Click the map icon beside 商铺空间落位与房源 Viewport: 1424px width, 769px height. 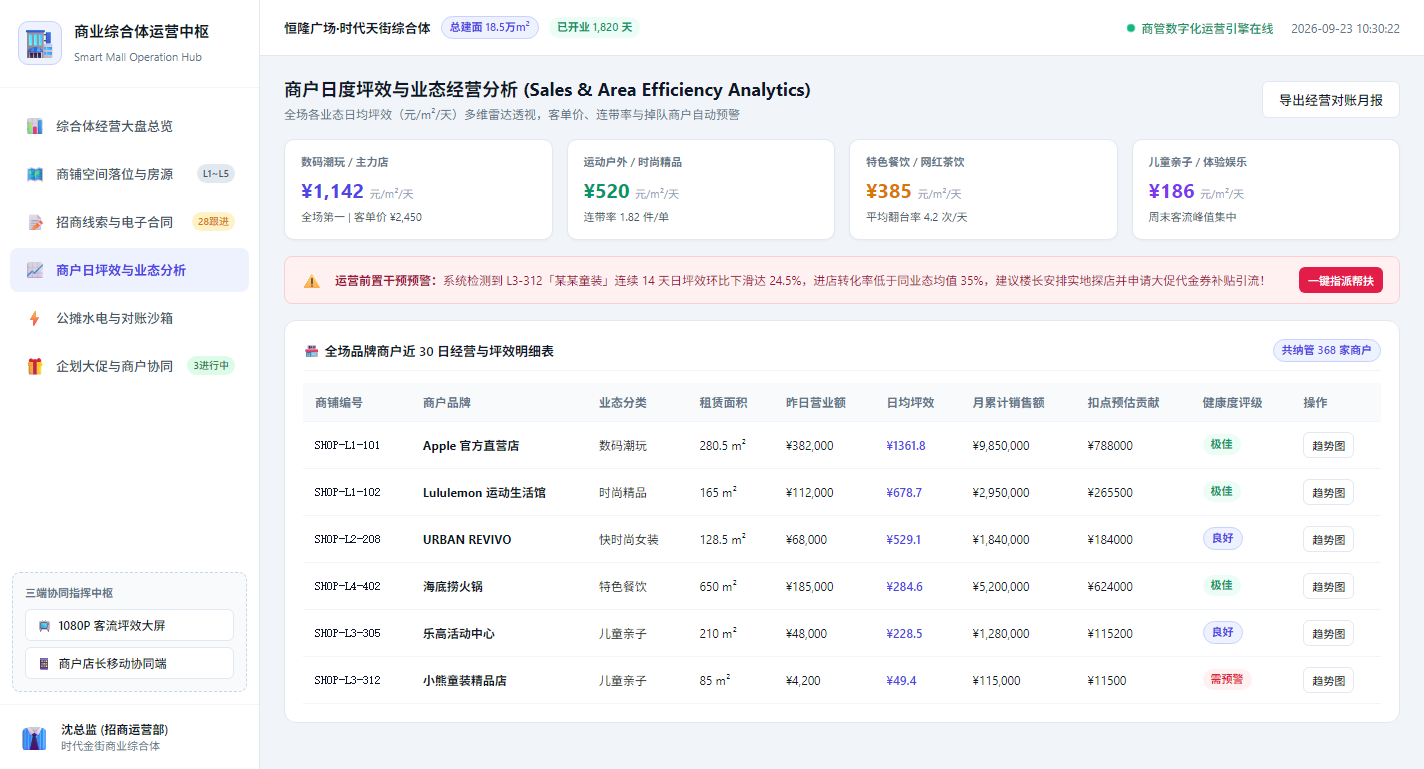(x=35, y=174)
